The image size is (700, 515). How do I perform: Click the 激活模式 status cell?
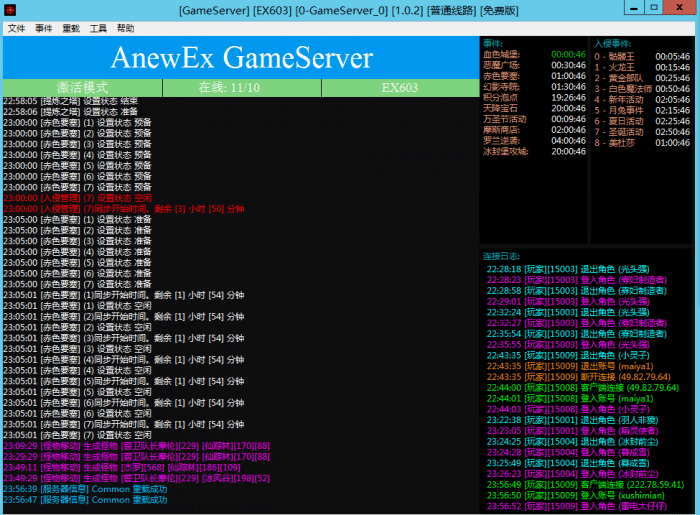(x=81, y=88)
